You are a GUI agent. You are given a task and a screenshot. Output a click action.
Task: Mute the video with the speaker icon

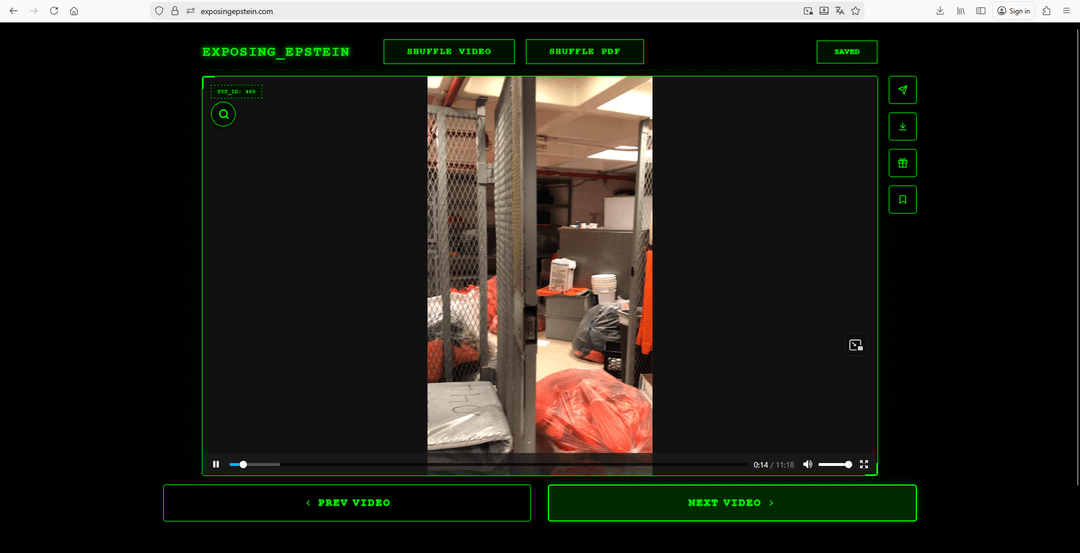coord(808,464)
